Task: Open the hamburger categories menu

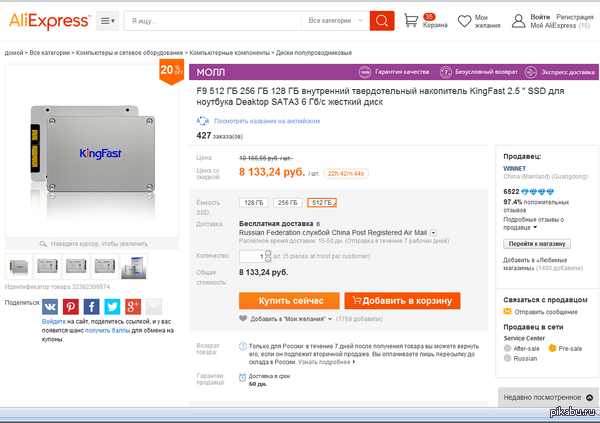Action: click(107, 21)
